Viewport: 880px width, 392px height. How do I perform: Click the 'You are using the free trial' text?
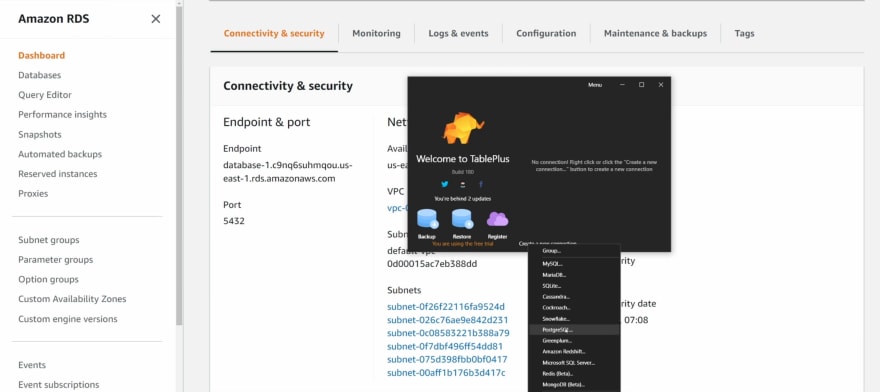[462, 244]
